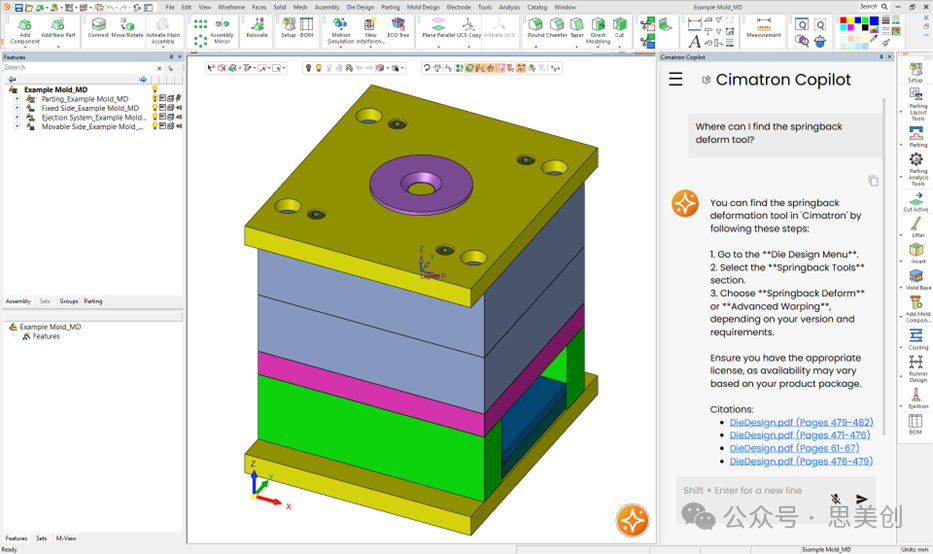This screenshot has height=554, width=933.
Task: Open the Activate Main Assembly dropdown arrow
Action: (162, 46)
